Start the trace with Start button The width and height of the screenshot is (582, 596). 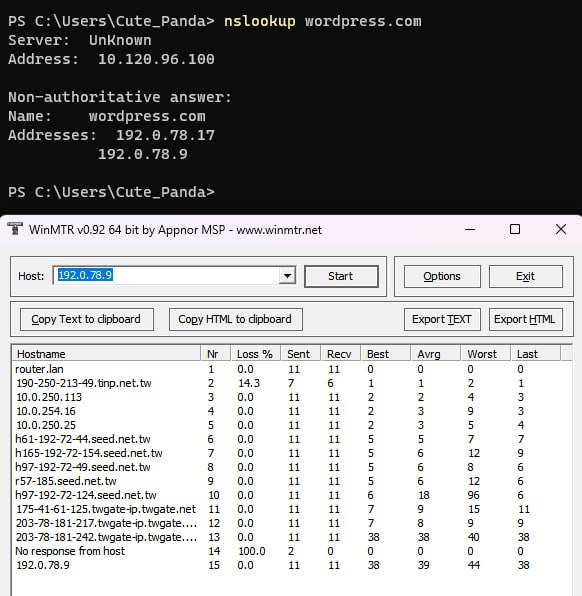click(x=341, y=276)
